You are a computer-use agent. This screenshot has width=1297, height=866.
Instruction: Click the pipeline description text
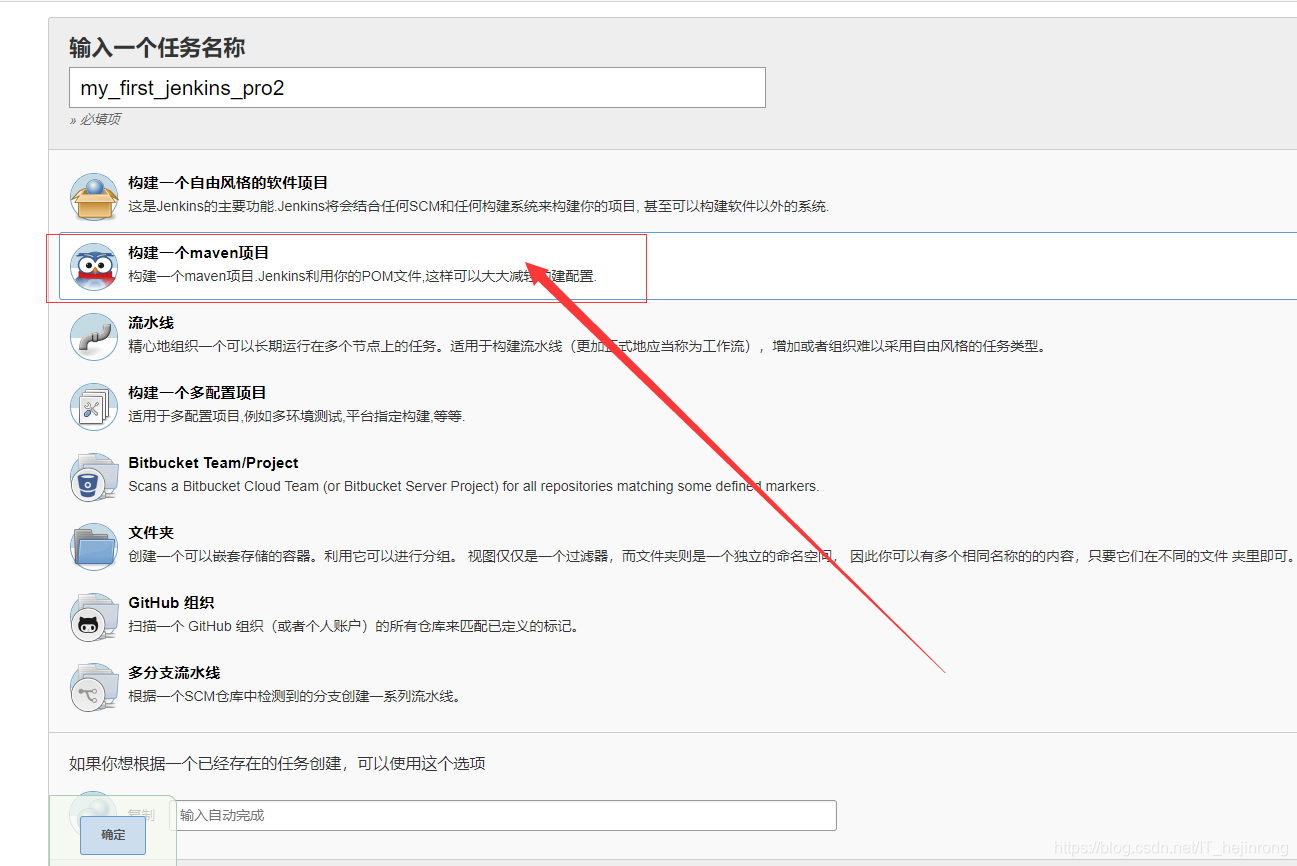pos(587,347)
